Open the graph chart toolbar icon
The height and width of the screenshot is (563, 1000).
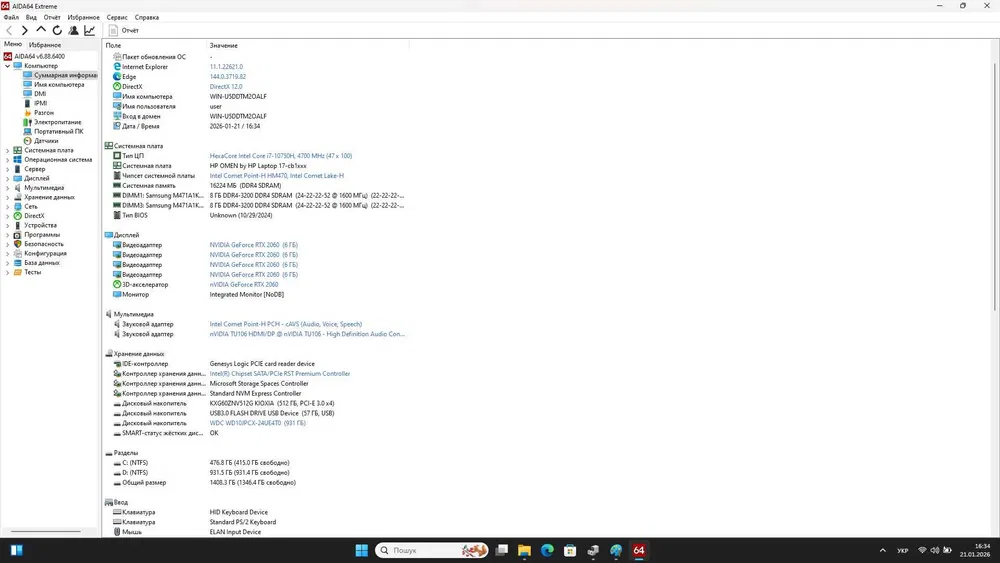90,30
